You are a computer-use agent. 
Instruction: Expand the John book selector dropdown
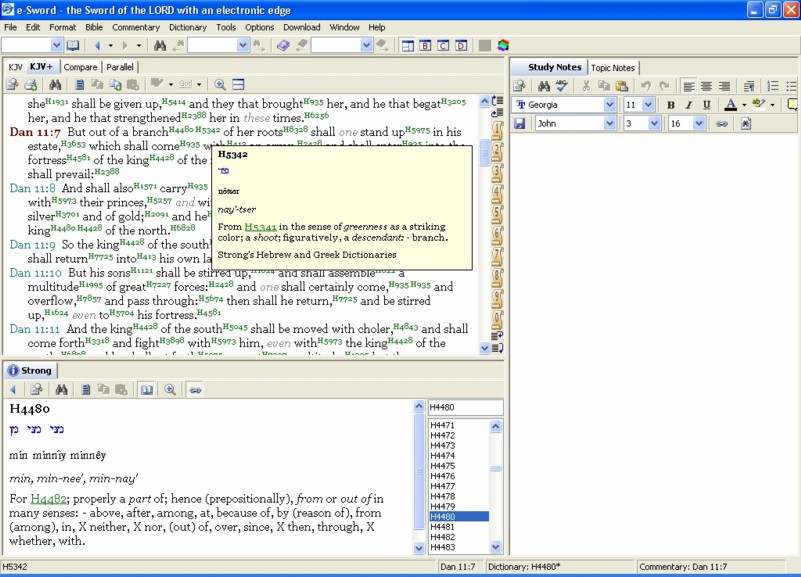click(609, 124)
